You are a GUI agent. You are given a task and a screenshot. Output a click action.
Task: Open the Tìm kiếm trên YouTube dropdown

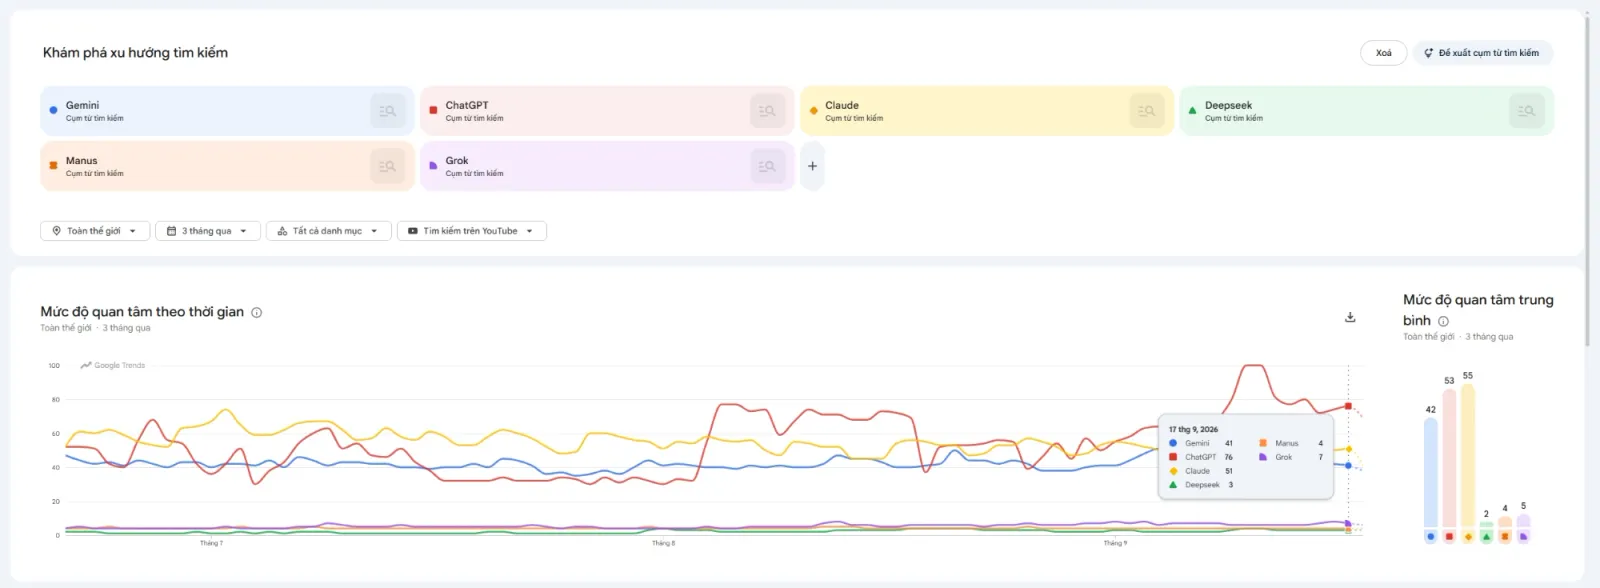coord(471,231)
